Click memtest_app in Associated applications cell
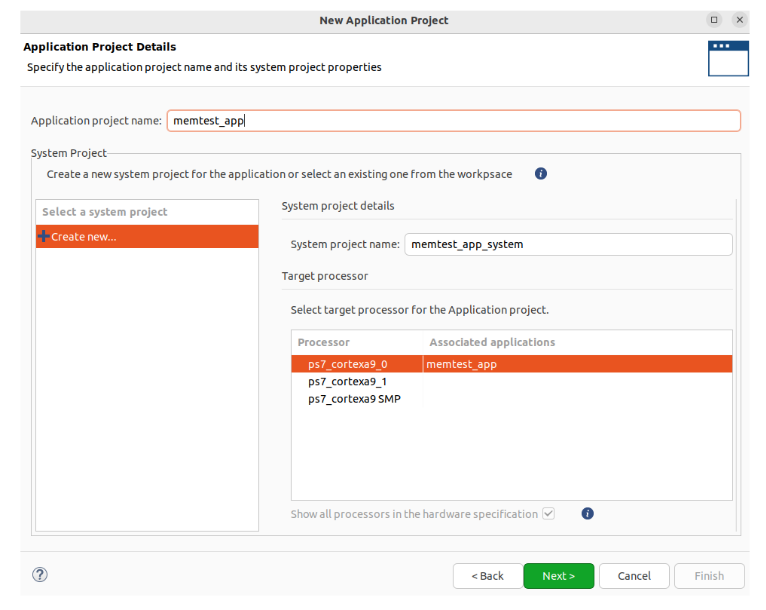This screenshot has height=610, width=766. (462, 364)
